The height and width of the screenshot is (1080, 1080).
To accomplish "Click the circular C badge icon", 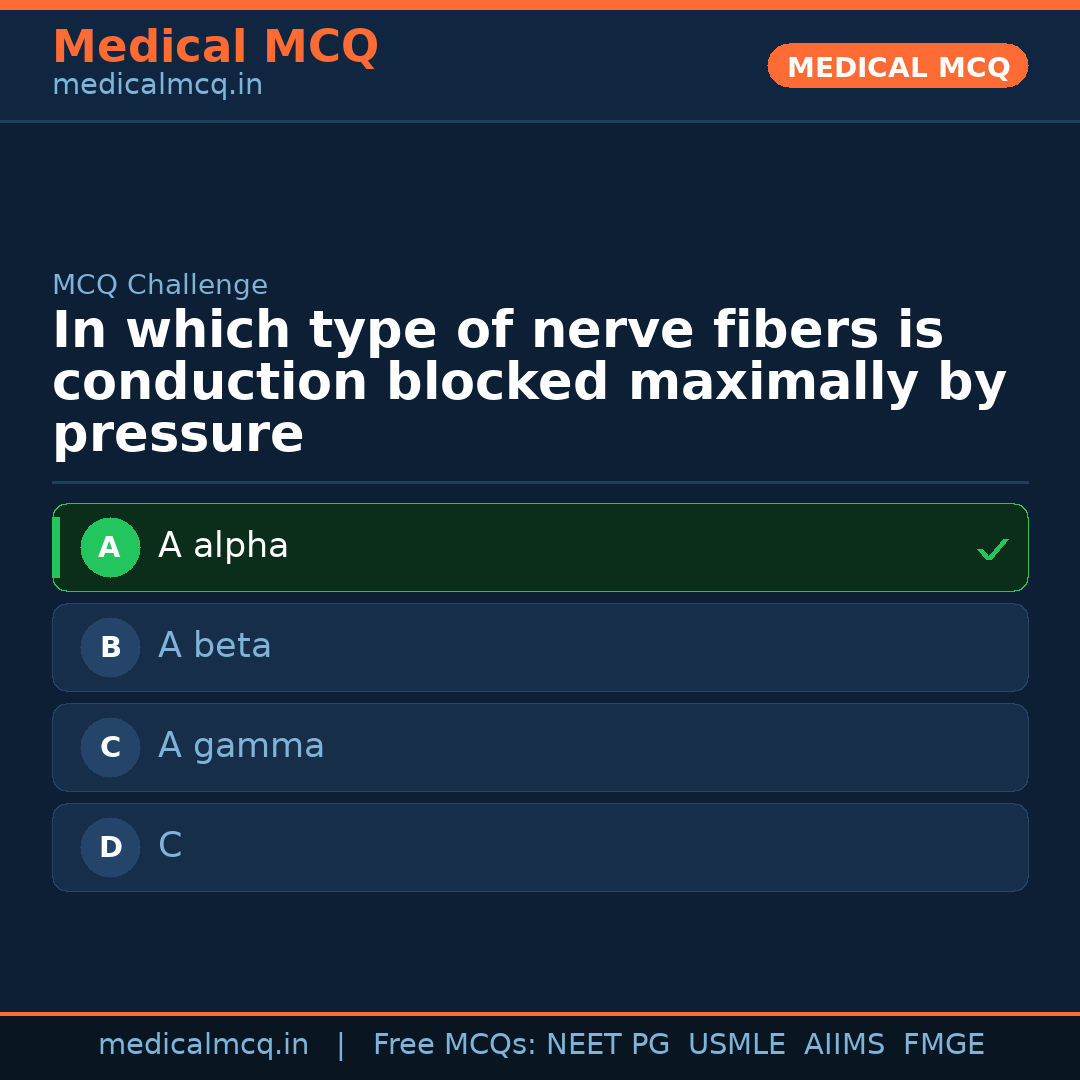I will click(110, 747).
